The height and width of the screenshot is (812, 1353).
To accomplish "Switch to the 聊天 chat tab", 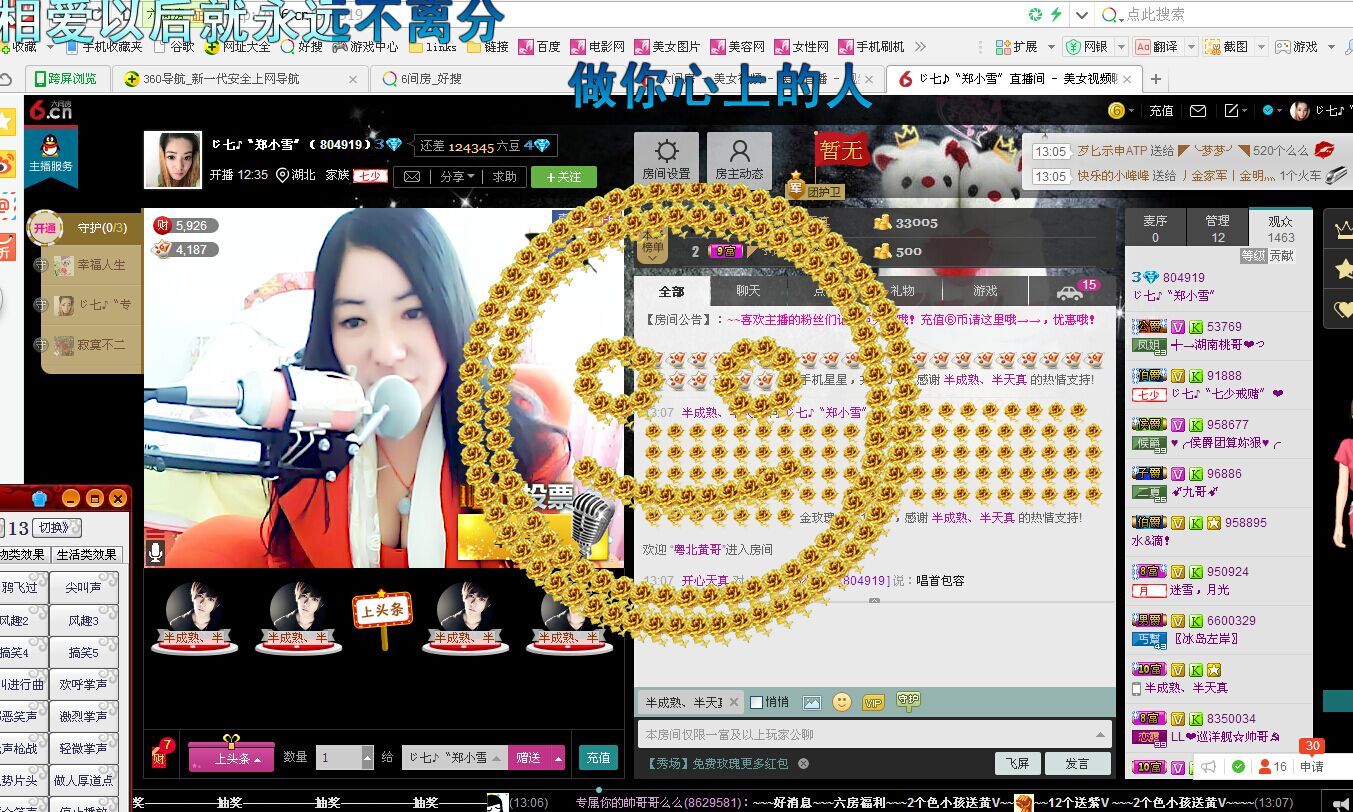I will pyautogui.click(x=748, y=291).
